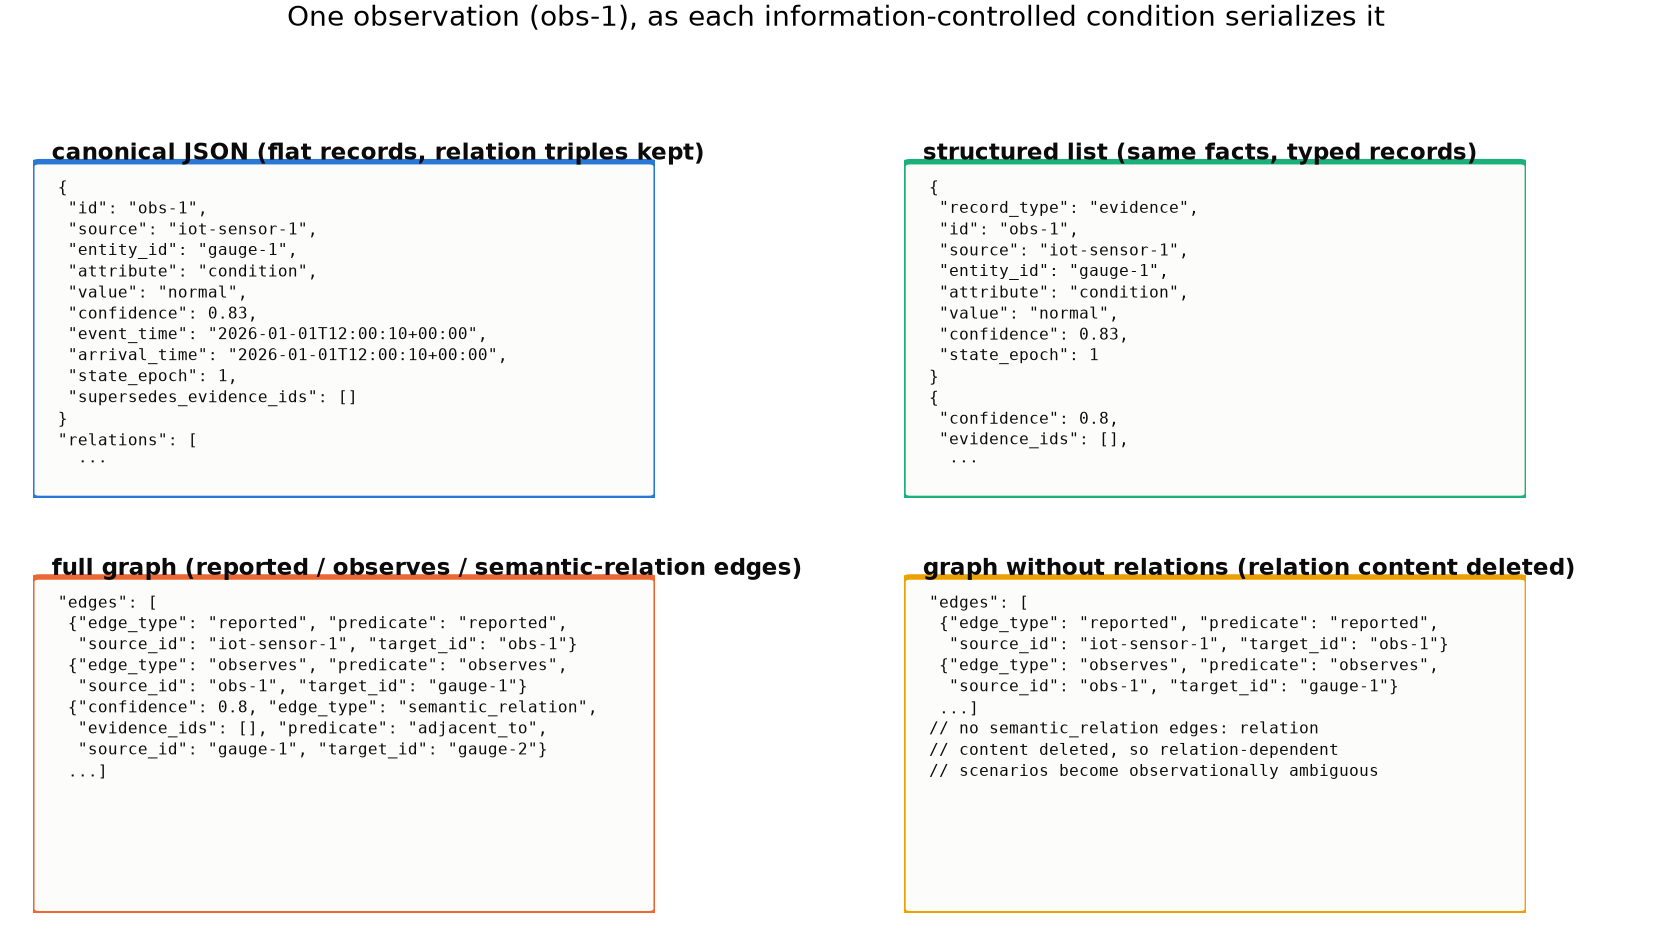The width and height of the screenshot is (1672, 946).
Task: Click the "edges": [ line in full graph
Action: click(108, 602)
